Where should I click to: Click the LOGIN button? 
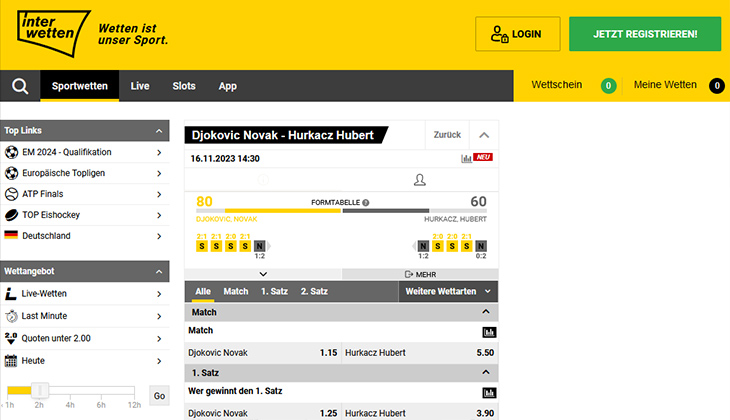[518, 34]
